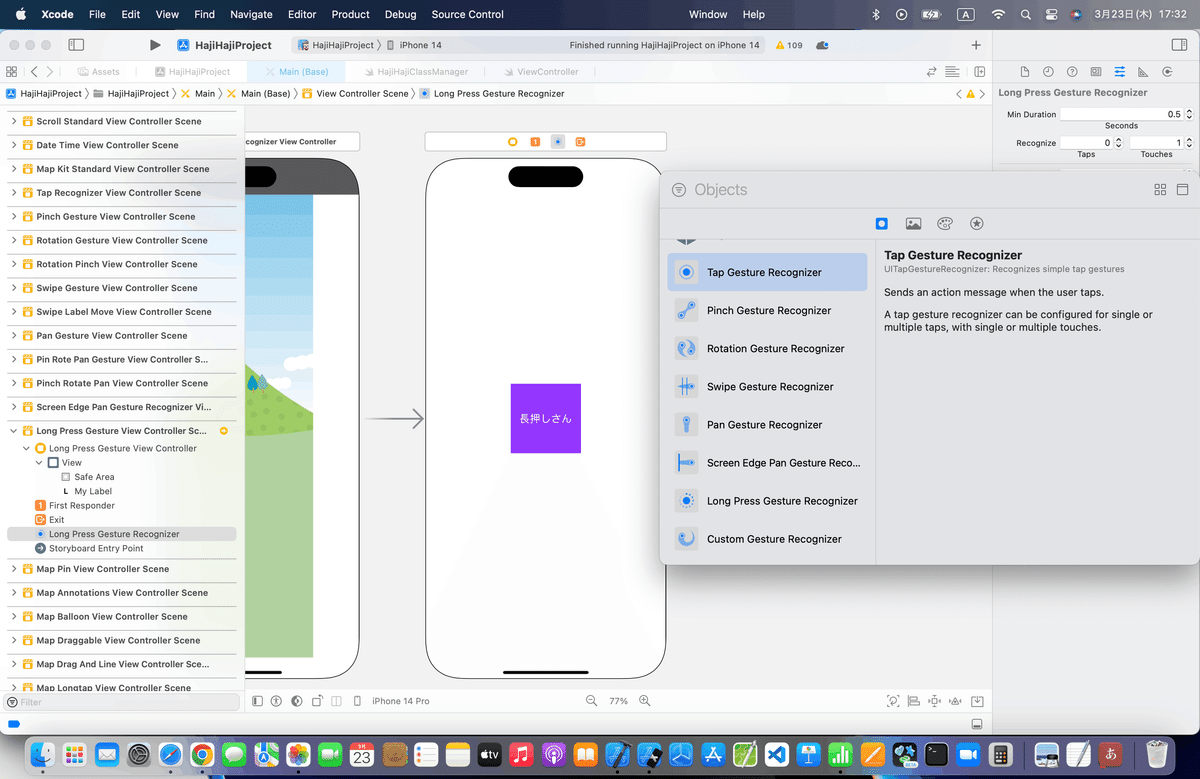Open Add New Constraints menu
The height and width of the screenshot is (779, 1200).
(935, 701)
